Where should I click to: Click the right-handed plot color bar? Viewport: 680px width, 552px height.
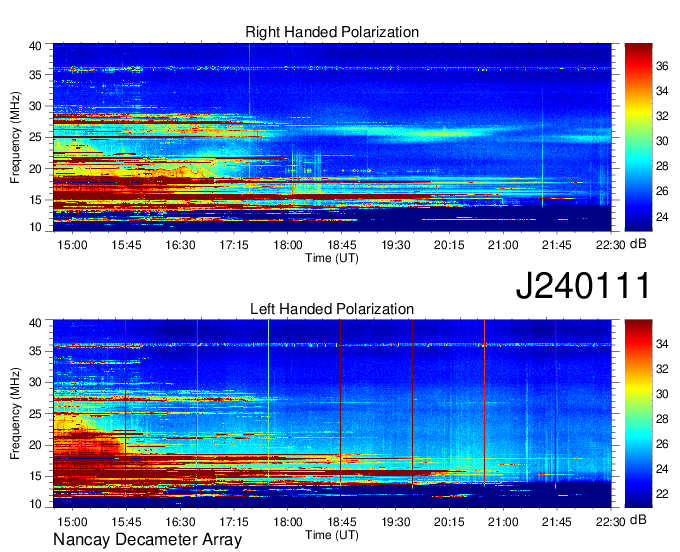point(638,137)
